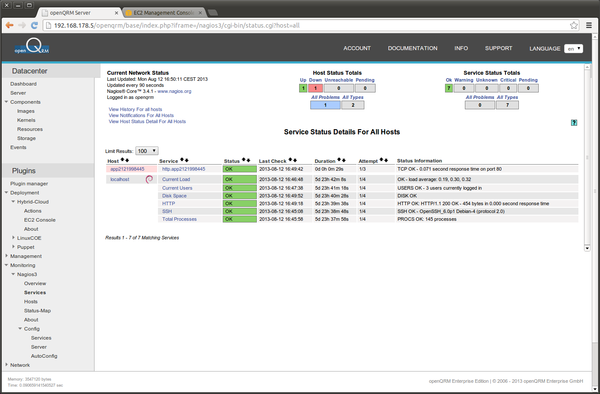Close the openQRM Server tab
Screen dimensions: 600x394
(117, 13)
